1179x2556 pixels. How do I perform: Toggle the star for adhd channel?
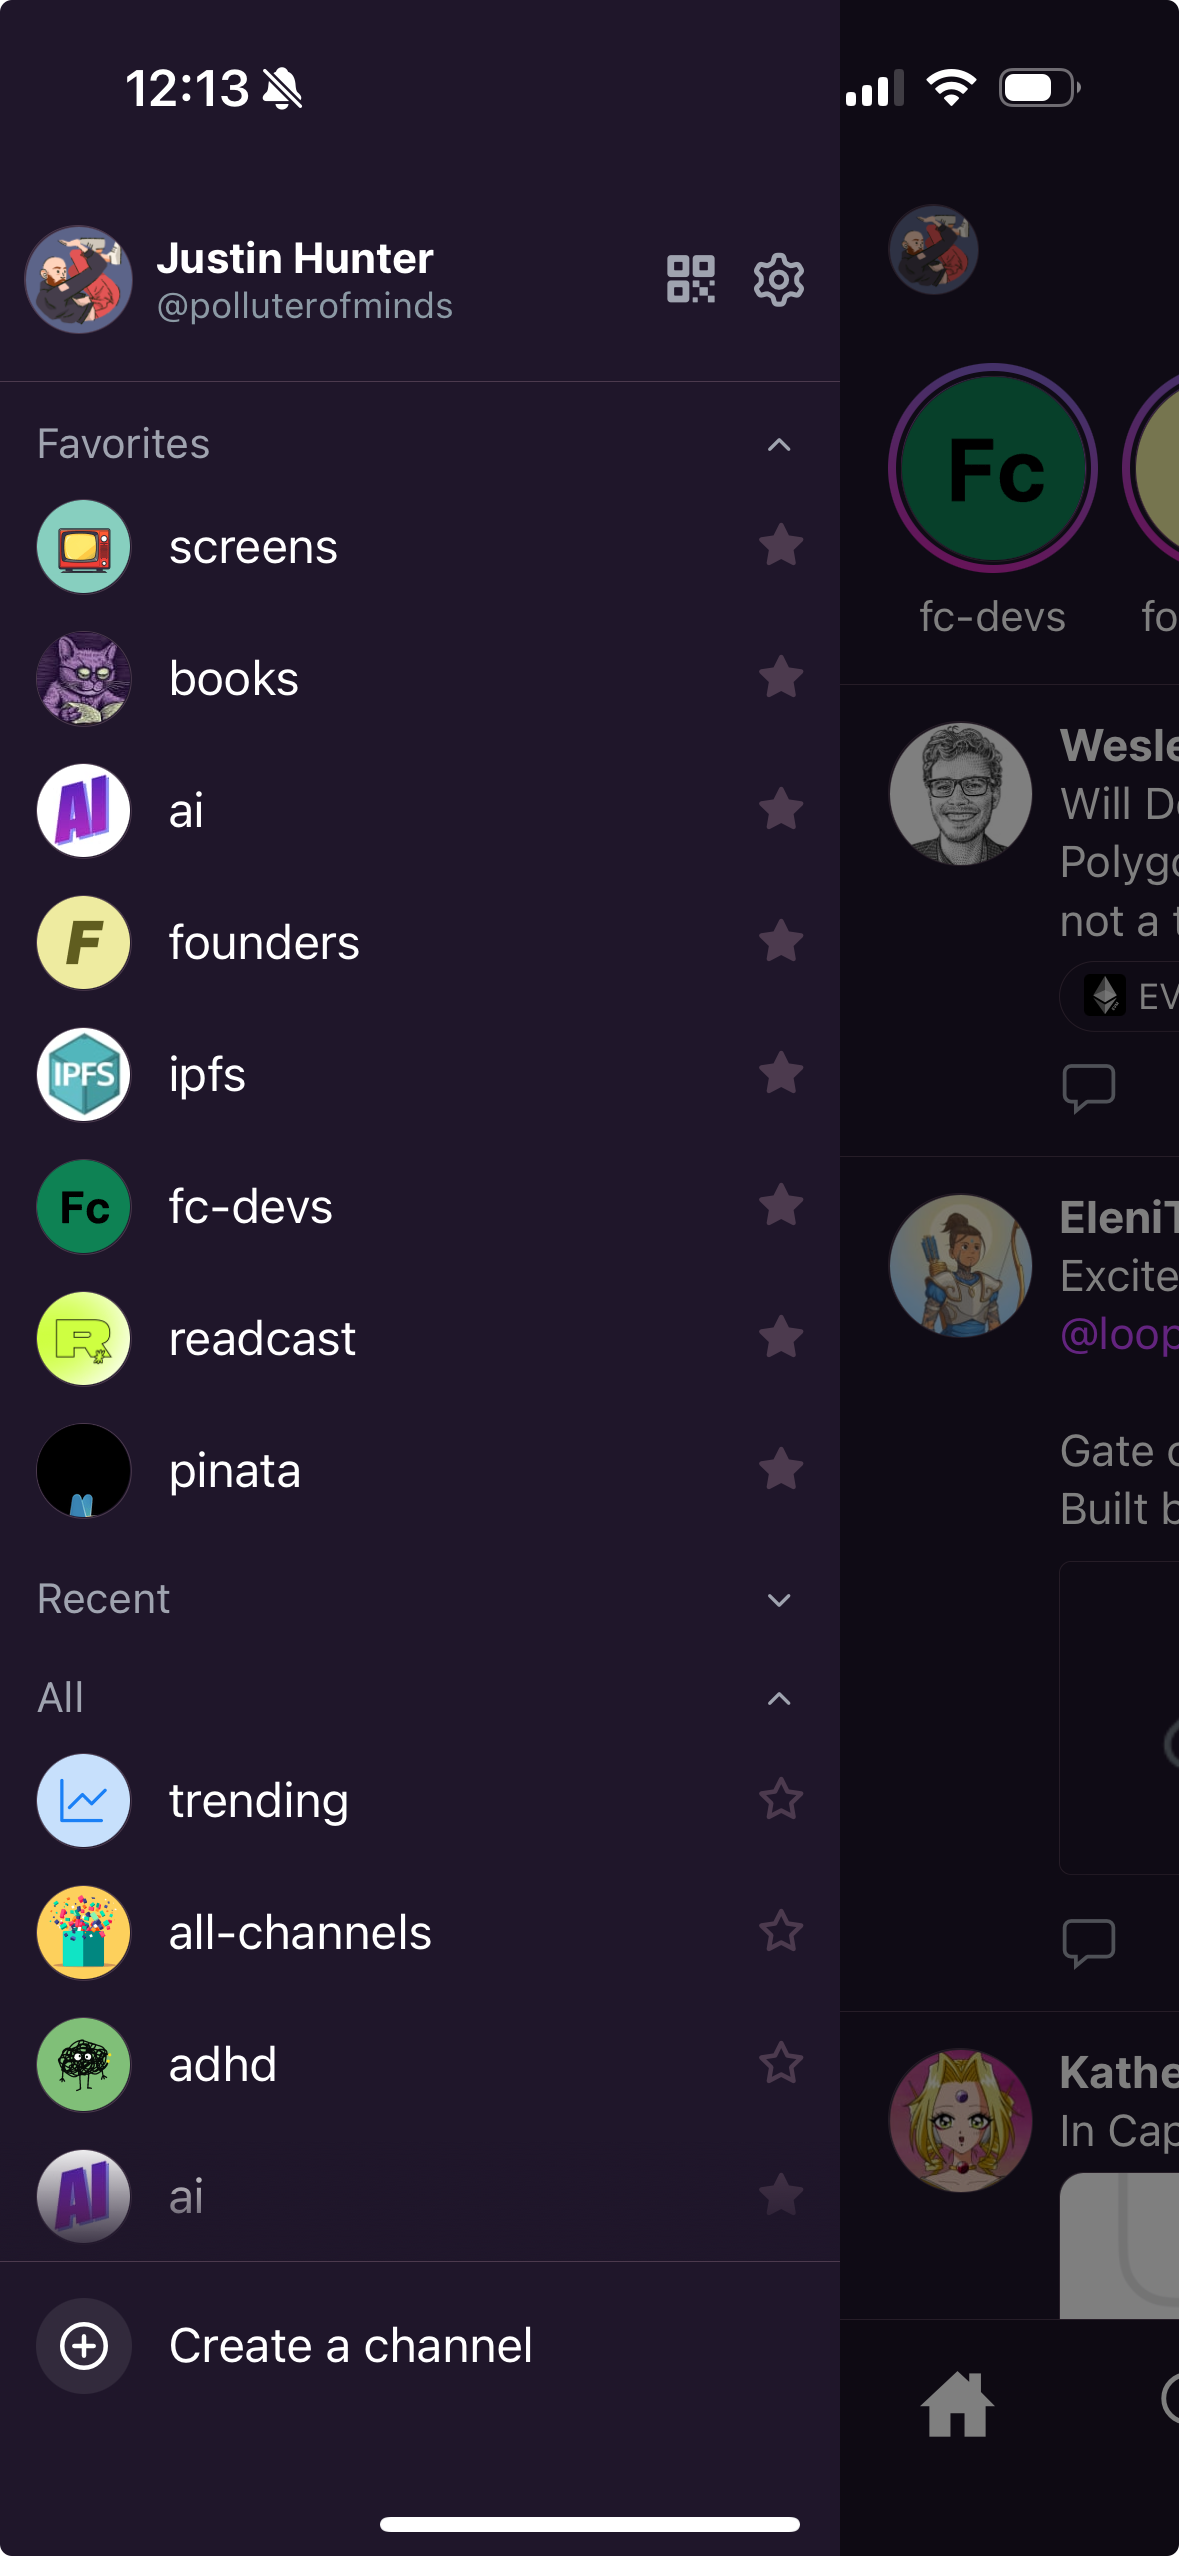pyautogui.click(x=781, y=2064)
